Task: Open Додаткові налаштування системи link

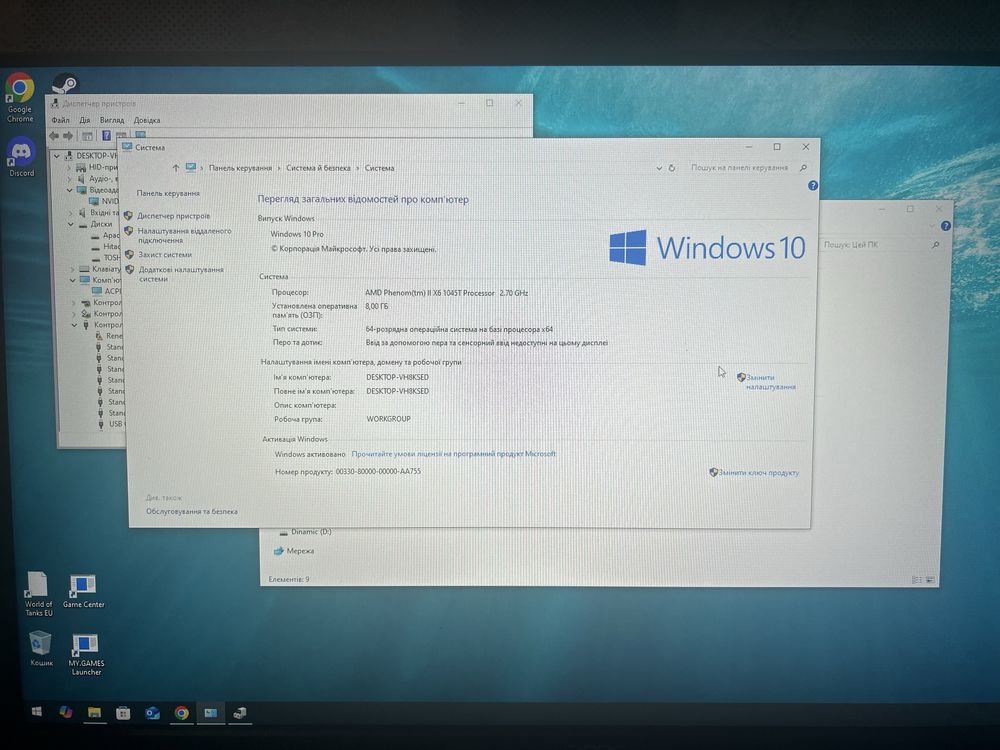Action: click(x=181, y=274)
